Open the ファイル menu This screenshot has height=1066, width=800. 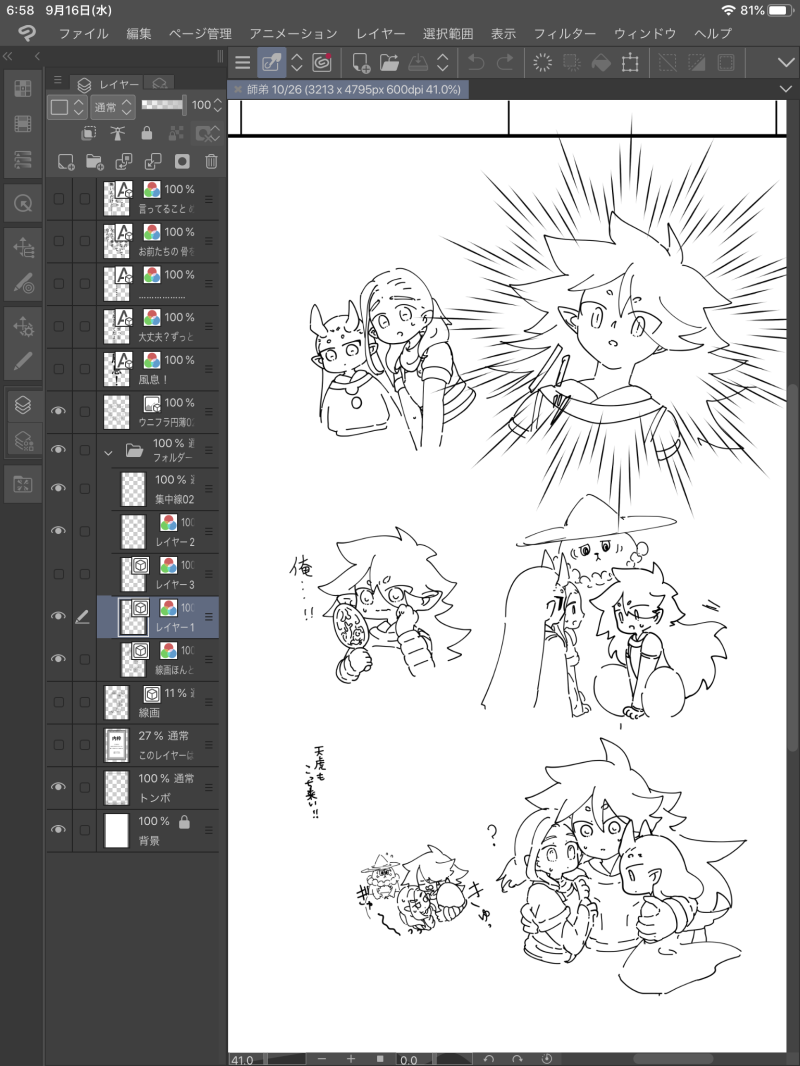tap(83, 33)
